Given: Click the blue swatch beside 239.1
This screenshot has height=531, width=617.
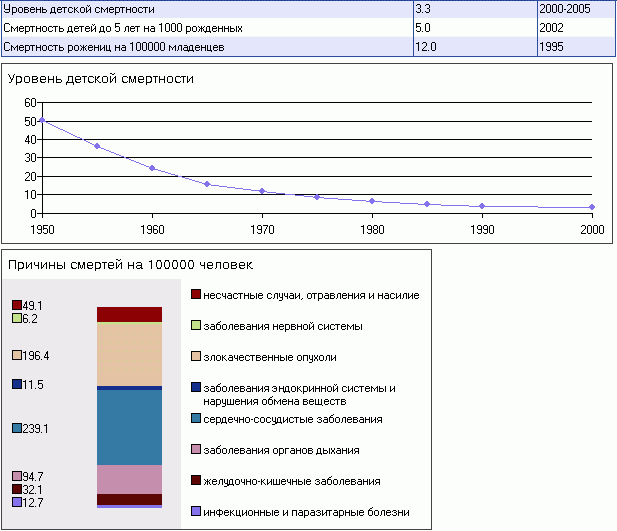Looking at the screenshot, I should pos(16,428).
